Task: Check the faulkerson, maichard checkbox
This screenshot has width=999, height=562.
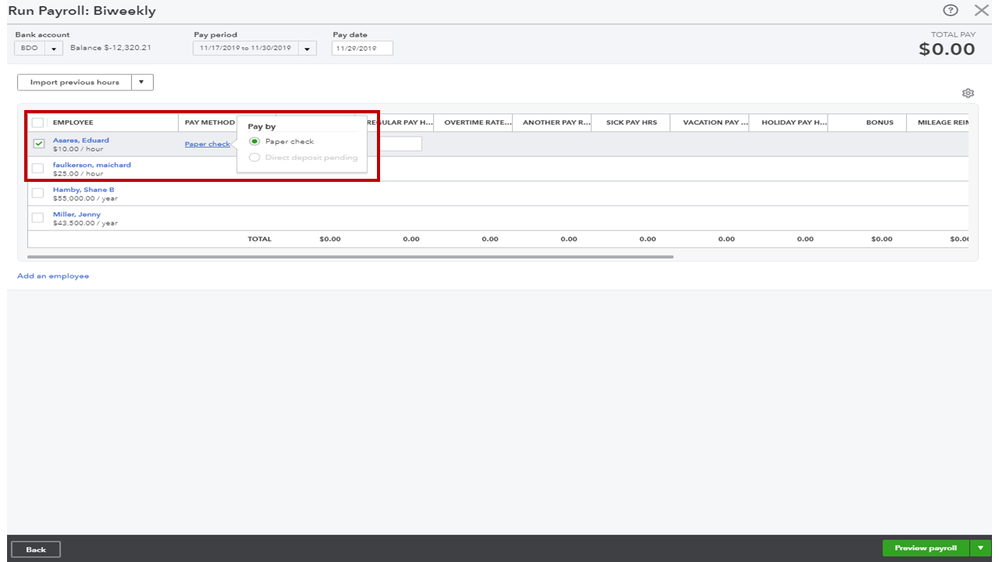Action: pos(38,168)
